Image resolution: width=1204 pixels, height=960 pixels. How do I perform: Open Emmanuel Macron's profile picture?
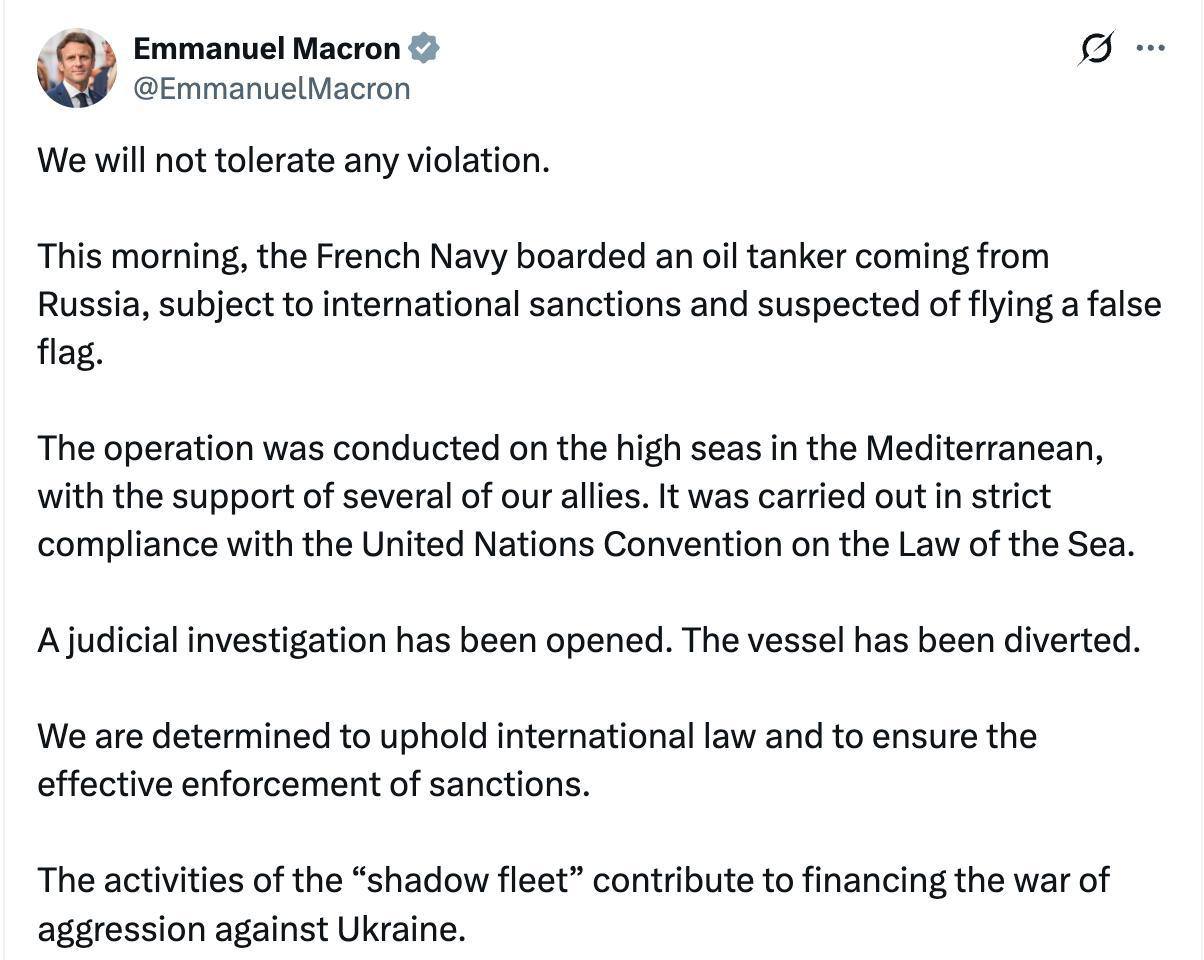click(x=77, y=68)
